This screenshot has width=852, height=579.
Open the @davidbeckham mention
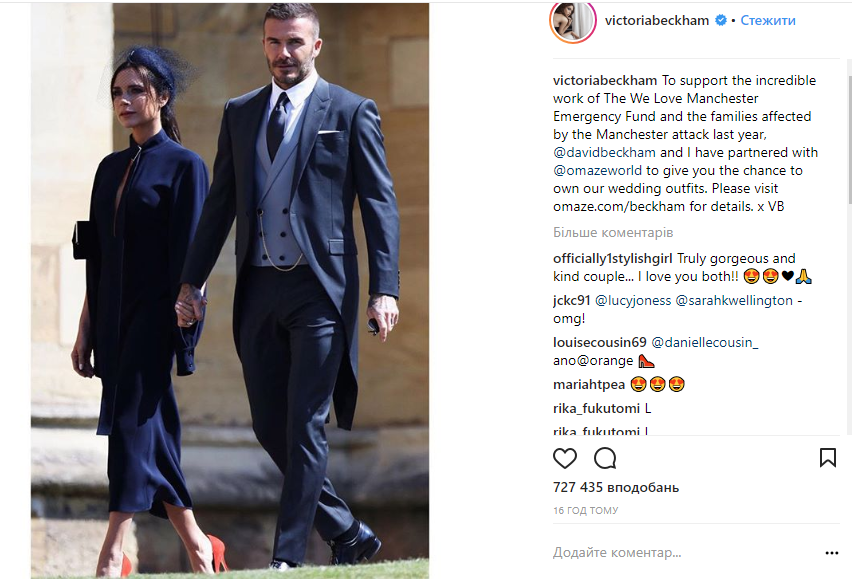point(604,153)
